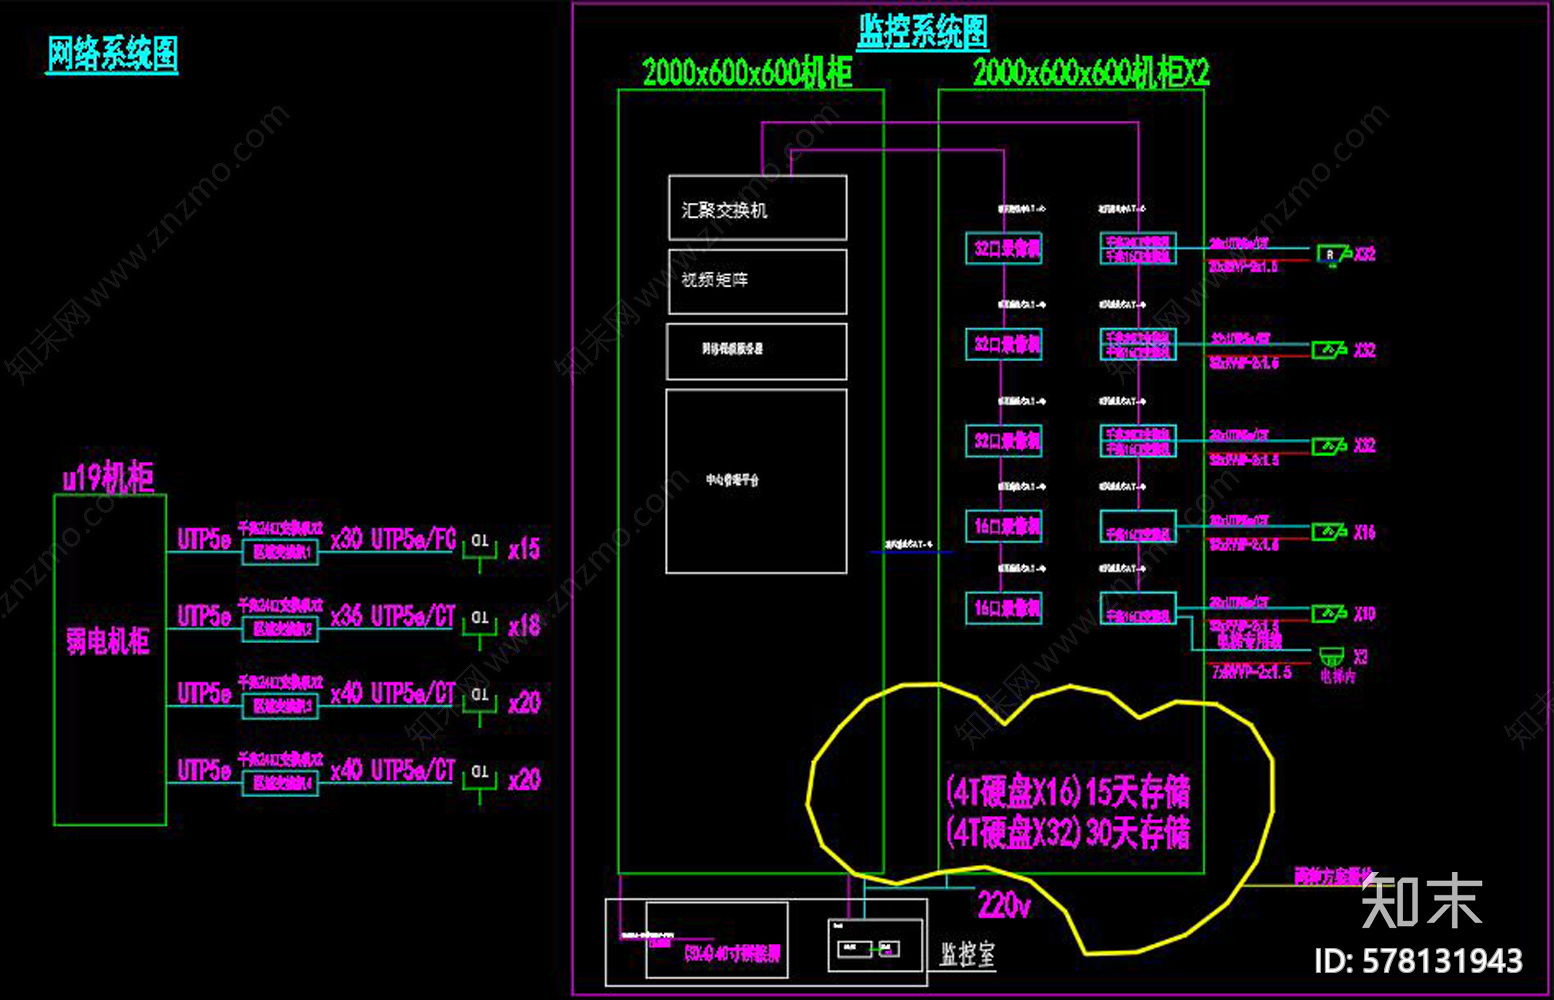Select the "220v" power label

1004,905
